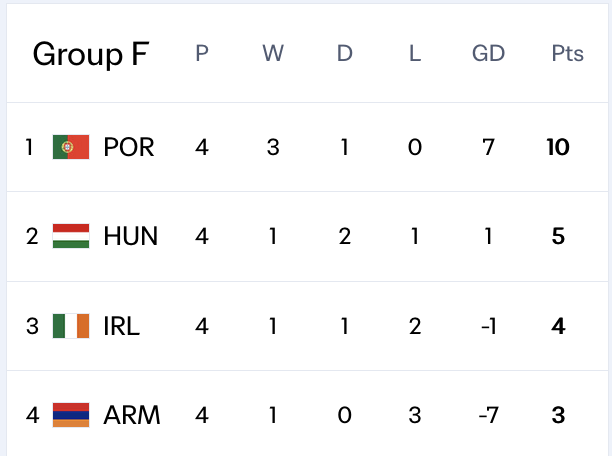
Task: Click the L column header
Action: (415, 54)
